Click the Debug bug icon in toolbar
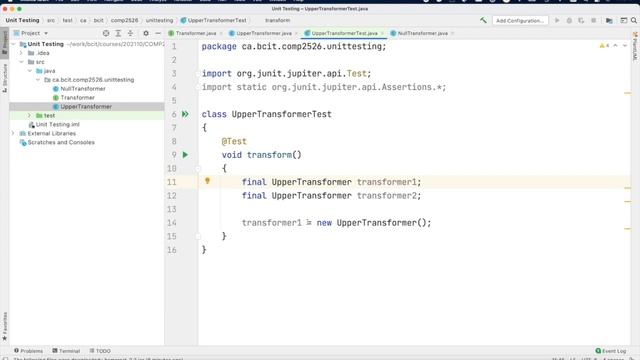The image size is (640, 360). 569,20
